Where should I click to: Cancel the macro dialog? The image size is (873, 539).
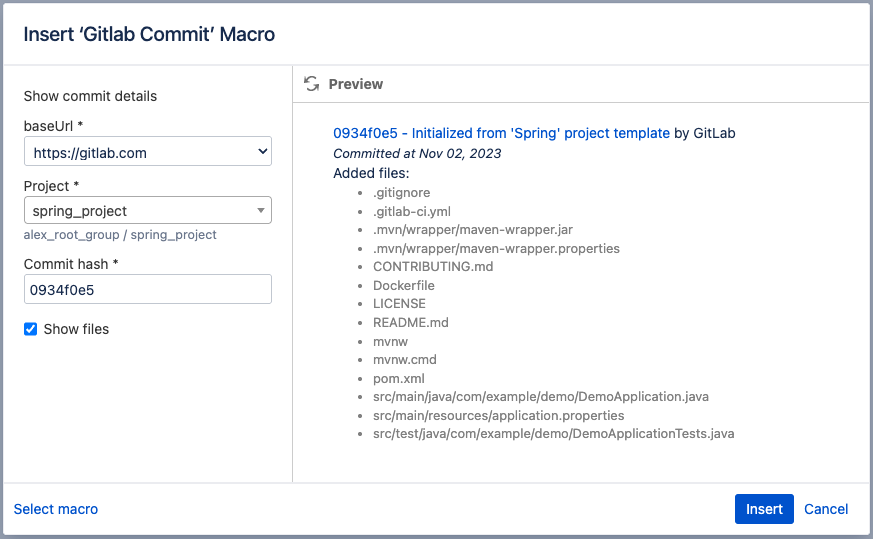click(x=826, y=509)
